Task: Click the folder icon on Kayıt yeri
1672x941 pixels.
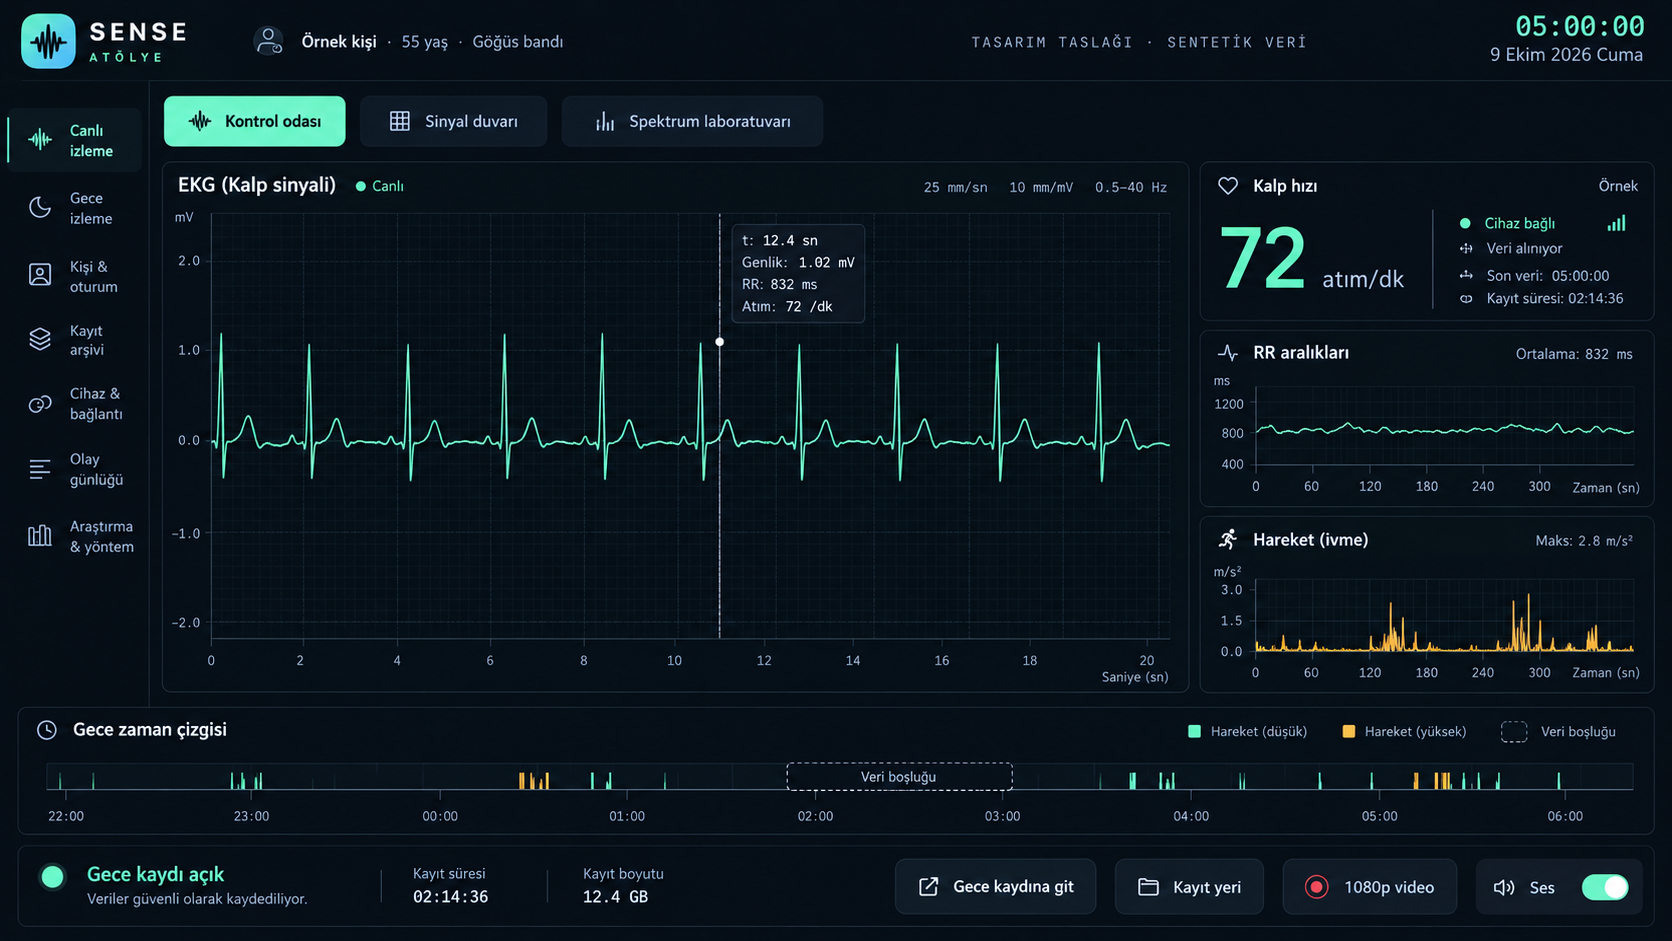Action: coord(1149,887)
